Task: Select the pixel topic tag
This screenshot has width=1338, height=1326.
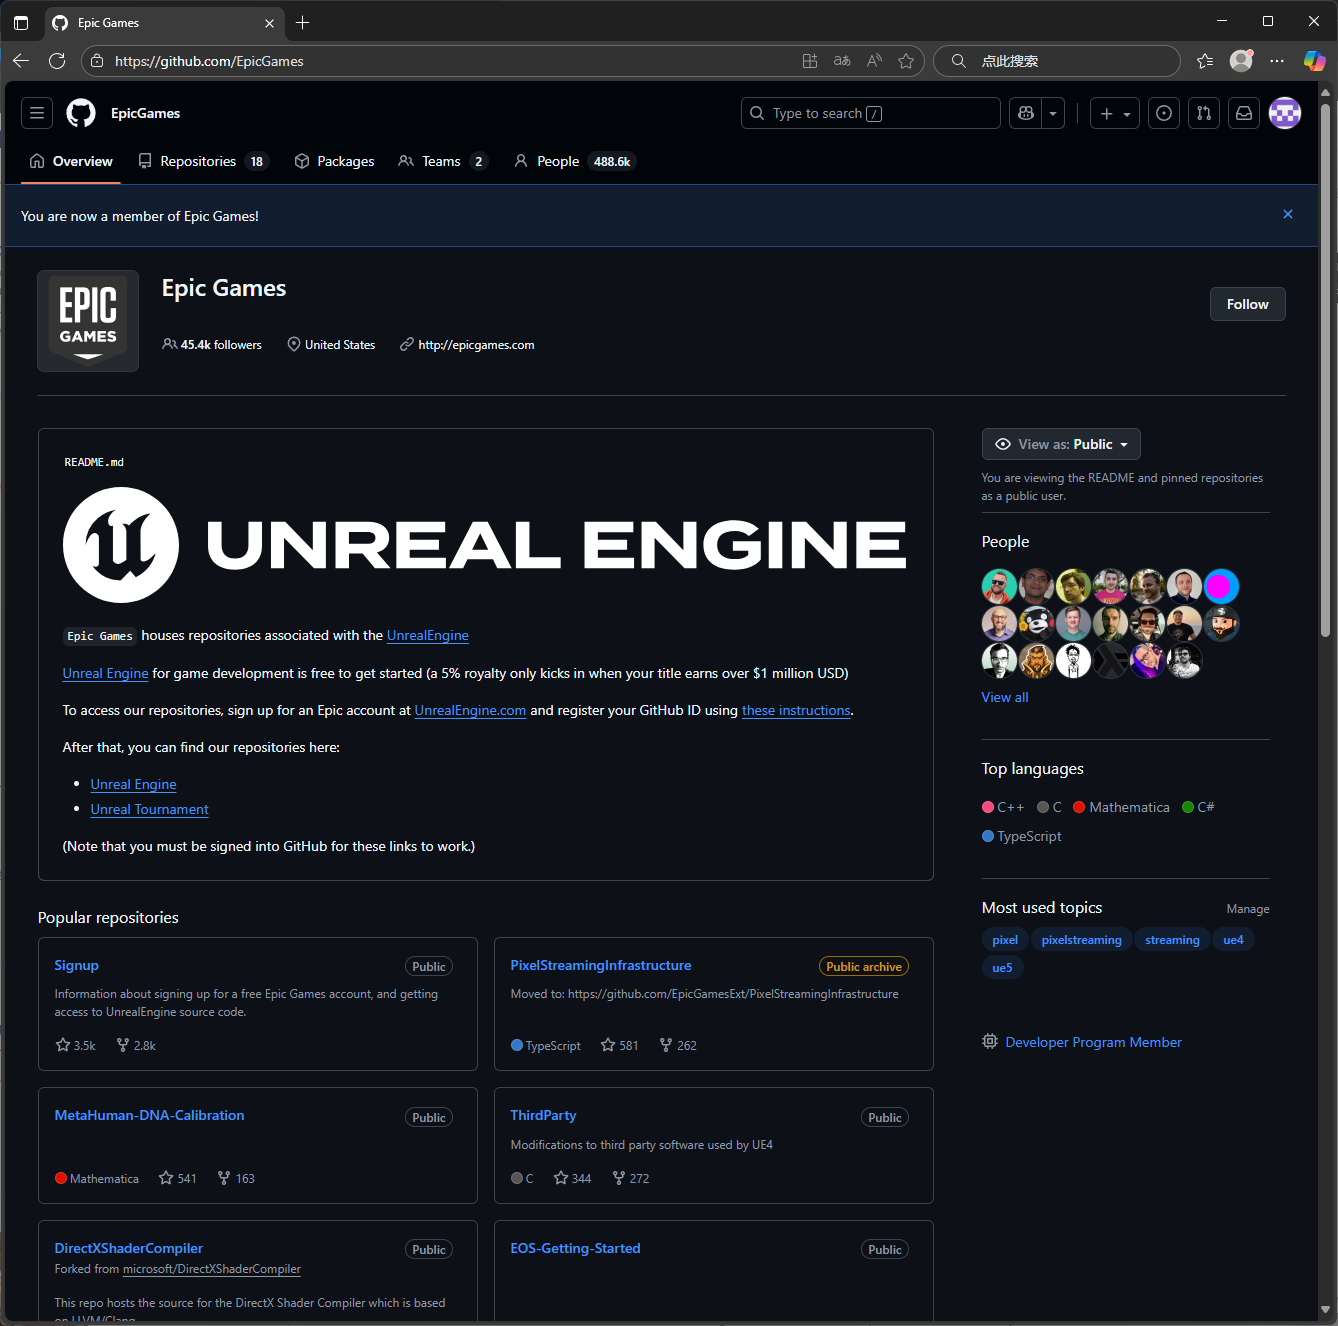Action: click(x=1005, y=940)
